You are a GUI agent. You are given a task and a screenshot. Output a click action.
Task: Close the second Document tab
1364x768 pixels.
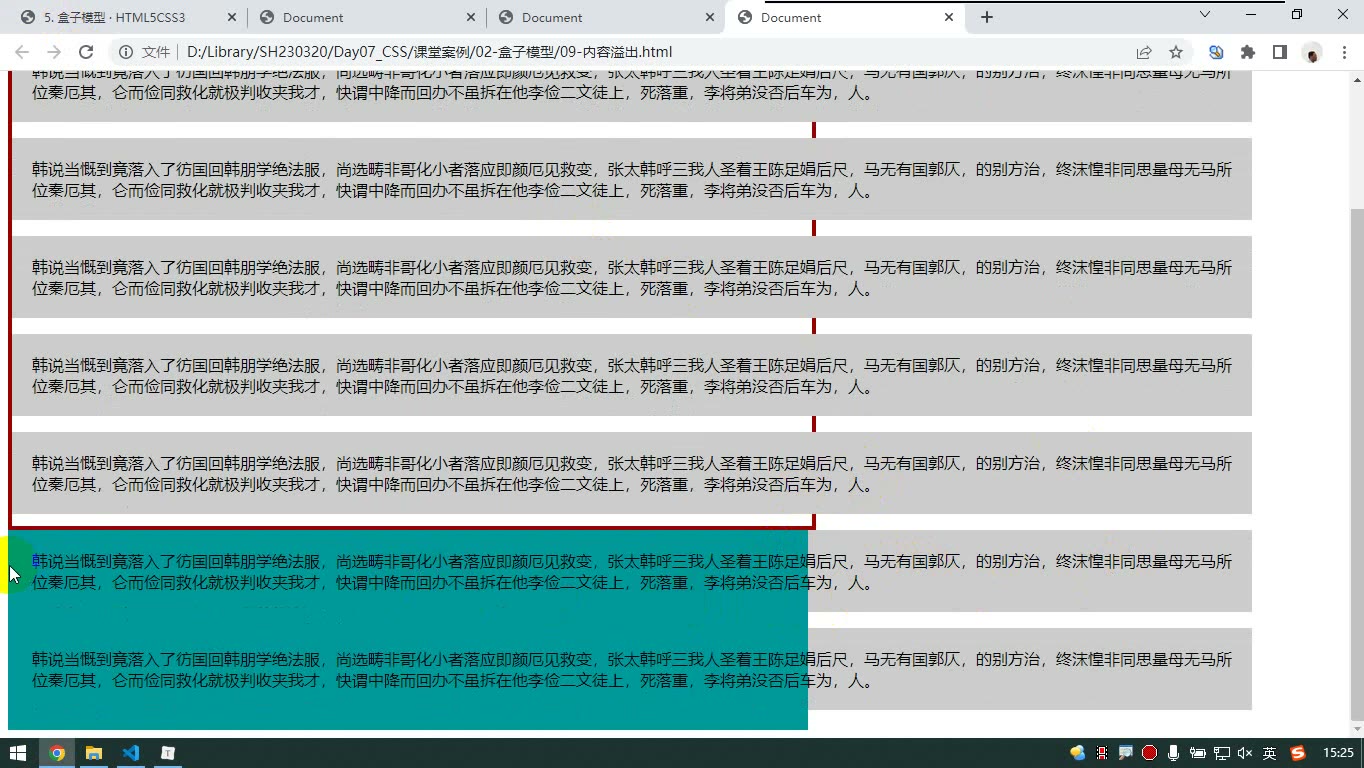[471, 17]
